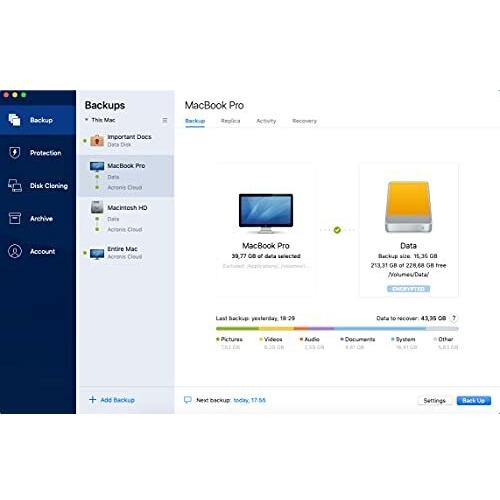Image resolution: width=500 pixels, height=500 pixels.
Task: Select the Important Docs backup entry
Action: [126, 140]
